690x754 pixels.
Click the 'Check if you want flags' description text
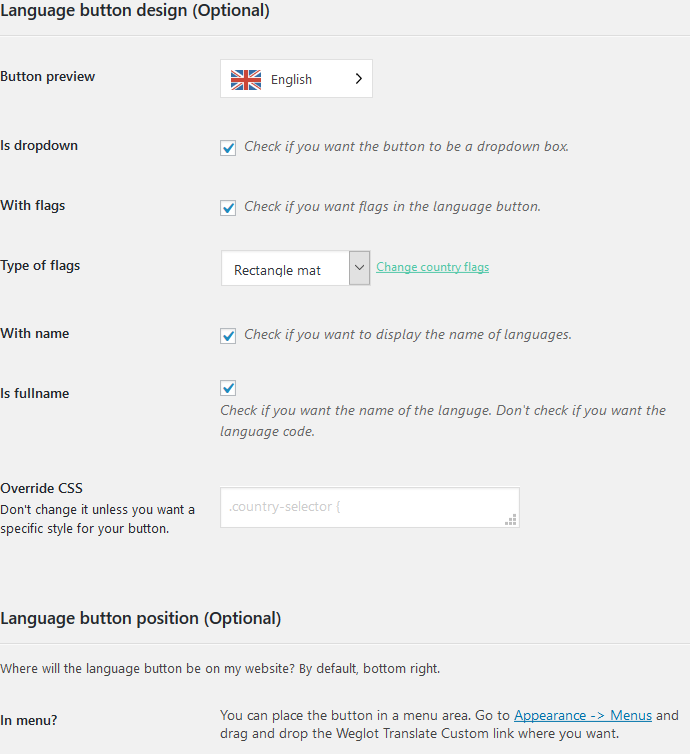(x=392, y=206)
